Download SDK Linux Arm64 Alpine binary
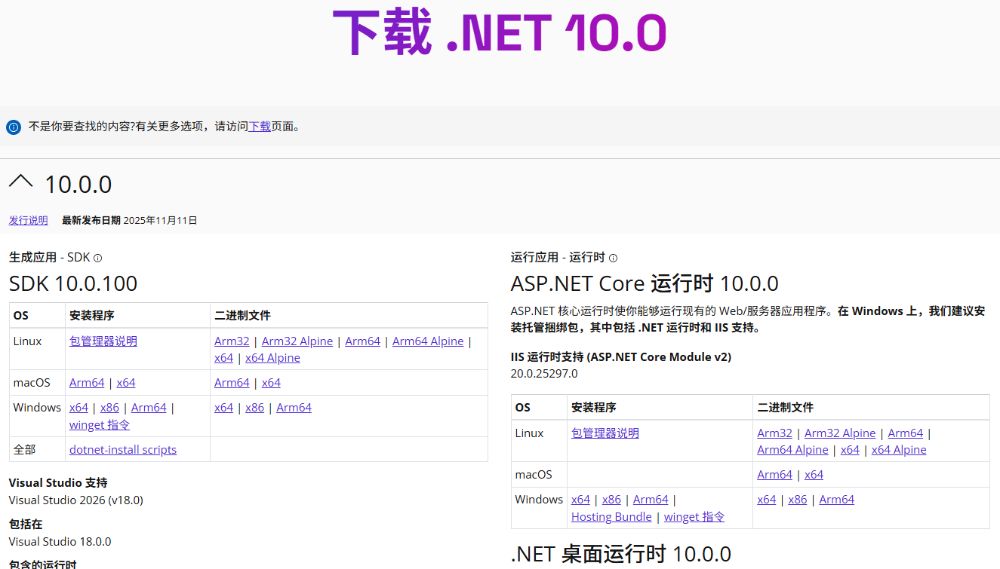 pyautogui.click(x=428, y=341)
